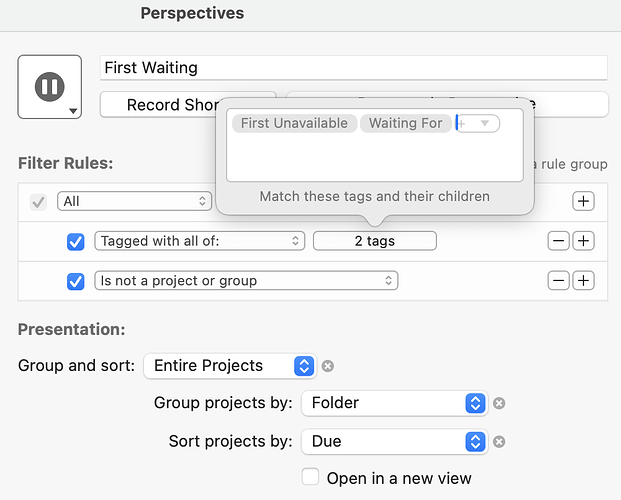Add a rule to the All group
The height and width of the screenshot is (500, 621).
tap(583, 201)
